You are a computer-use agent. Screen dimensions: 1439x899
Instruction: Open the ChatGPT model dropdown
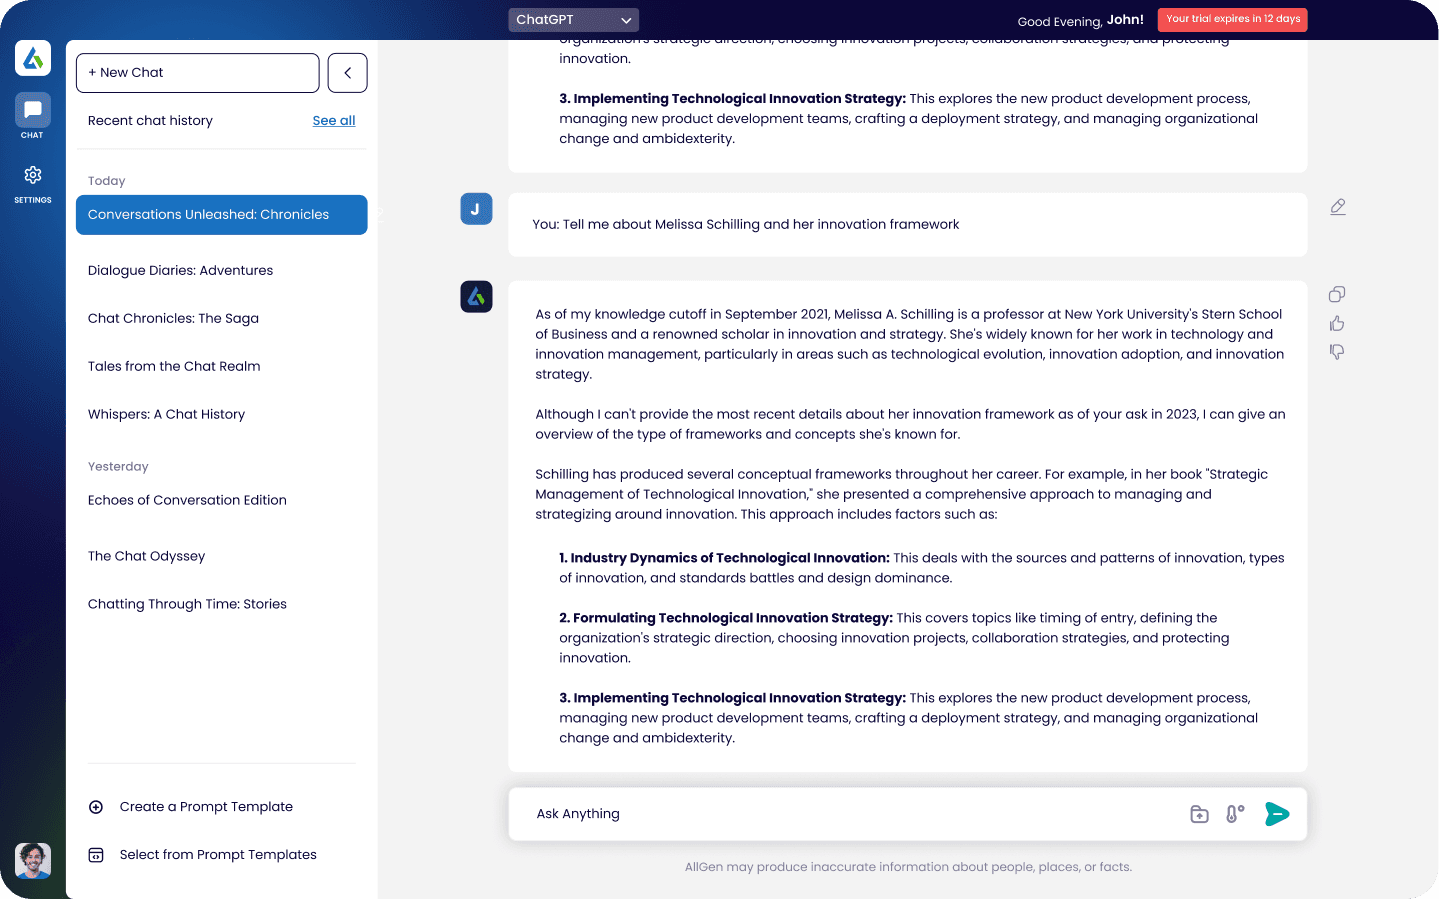click(573, 20)
